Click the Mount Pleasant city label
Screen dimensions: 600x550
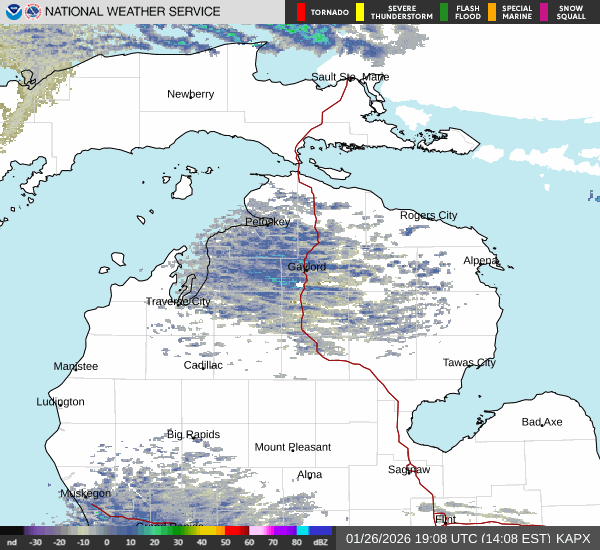292,447
